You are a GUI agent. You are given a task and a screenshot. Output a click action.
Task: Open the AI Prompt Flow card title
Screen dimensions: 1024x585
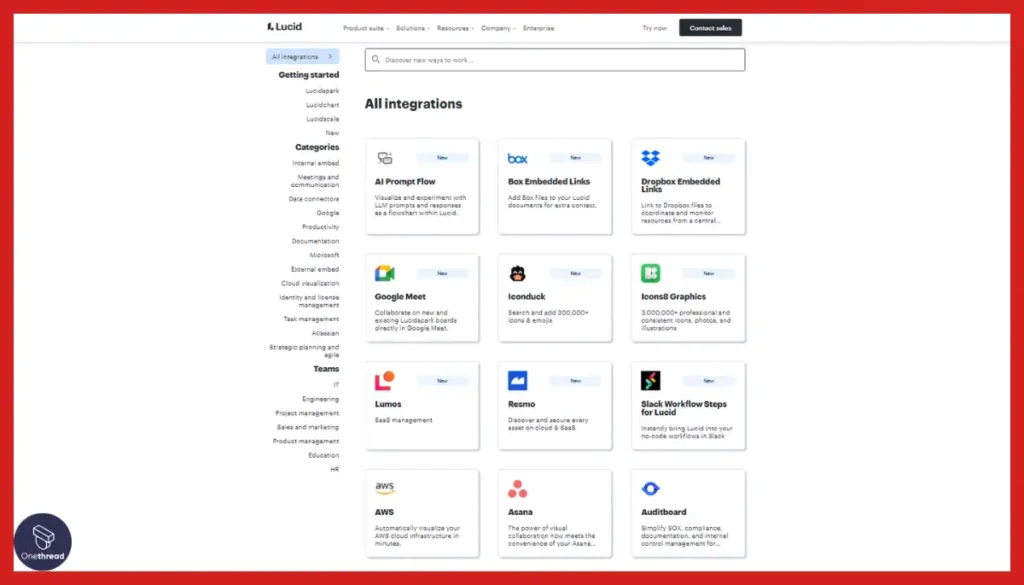click(405, 182)
